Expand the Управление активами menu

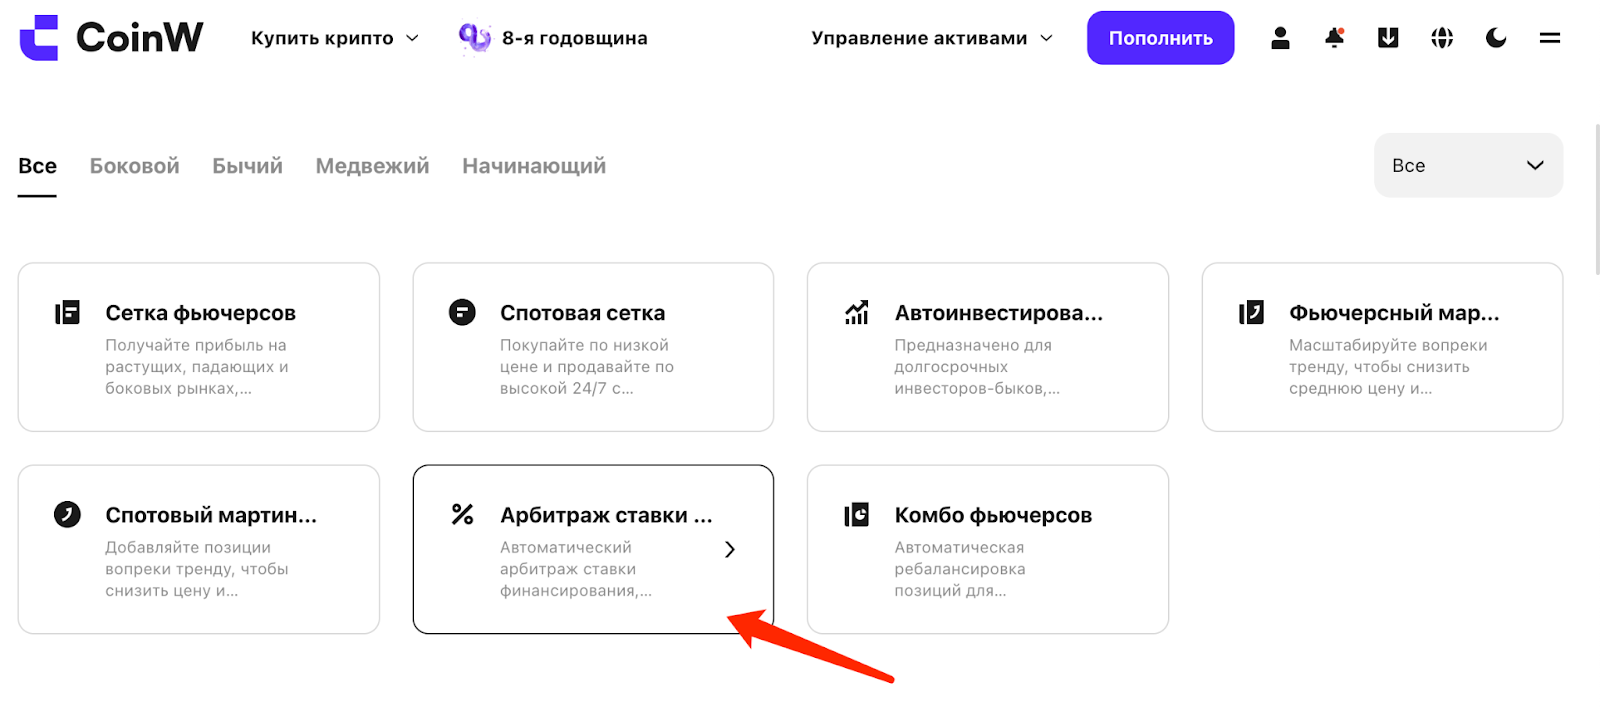point(932,38)
